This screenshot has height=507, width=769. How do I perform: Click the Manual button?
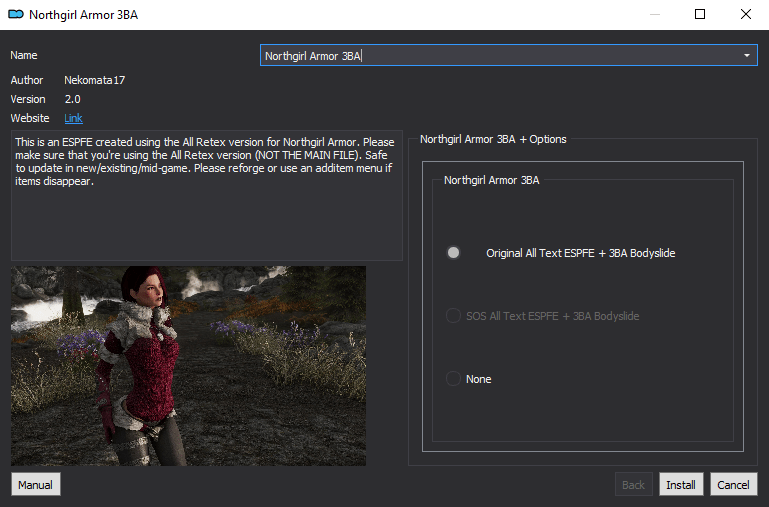point(36,484)
